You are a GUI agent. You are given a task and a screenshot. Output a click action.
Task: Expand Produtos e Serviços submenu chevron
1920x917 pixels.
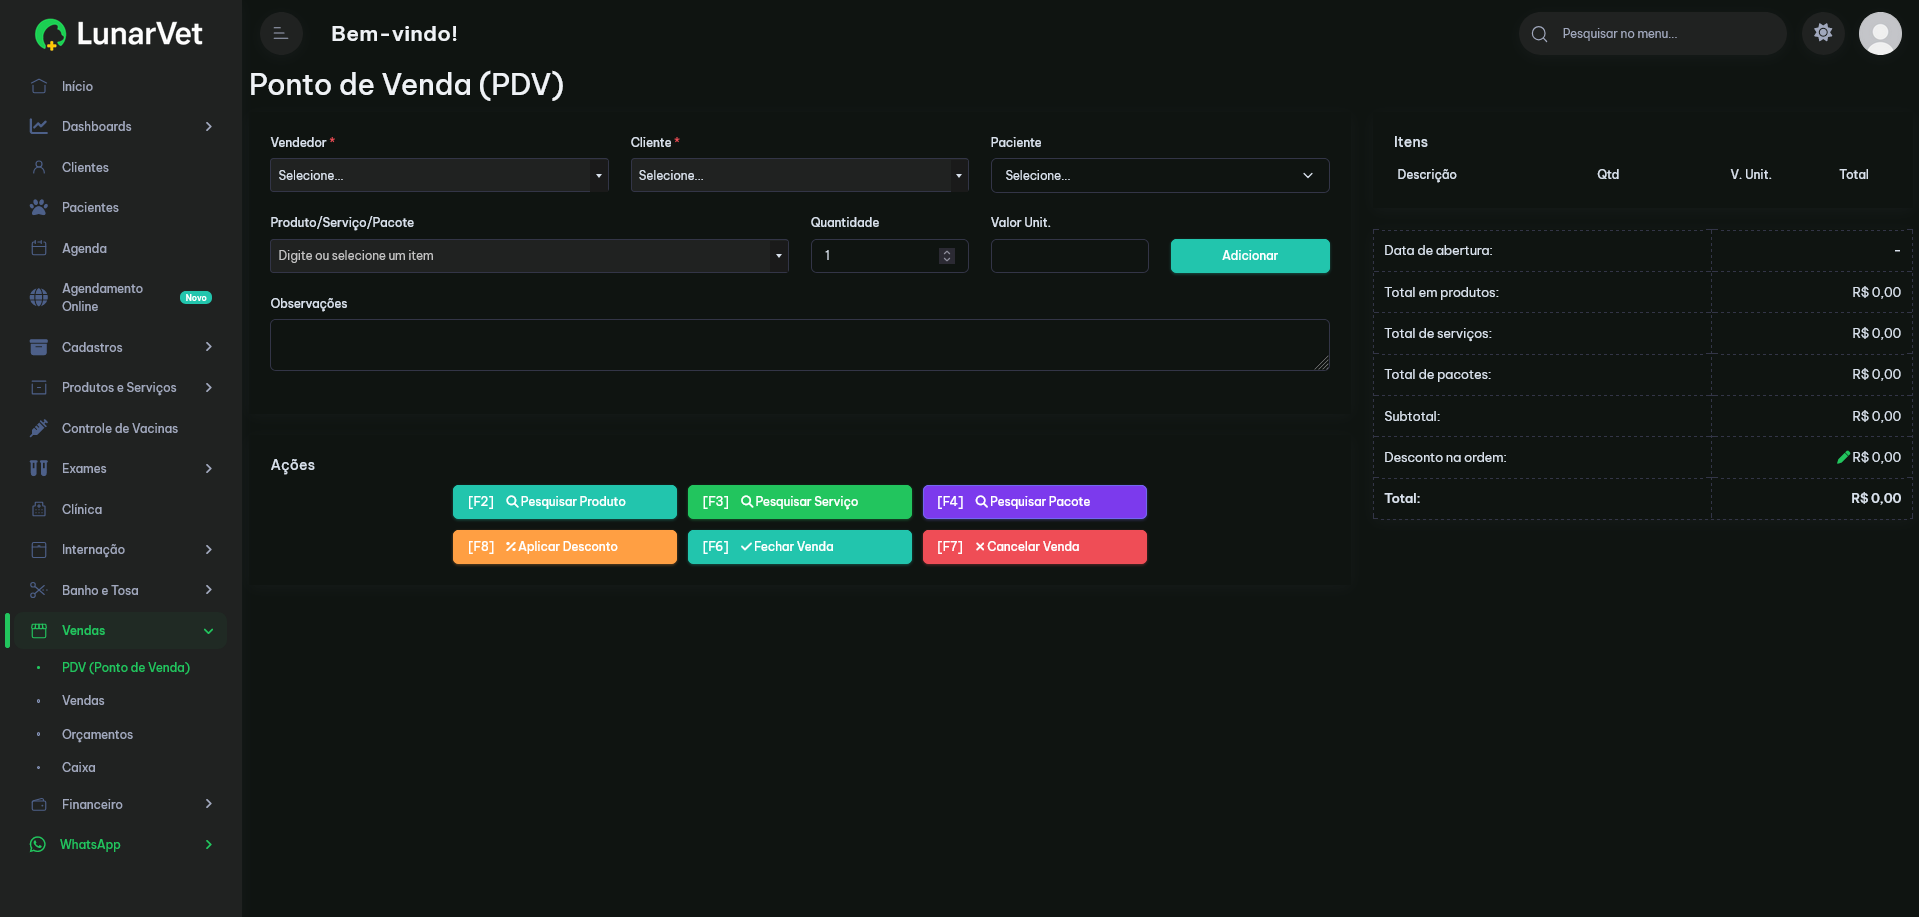click(x=208, y=387)
